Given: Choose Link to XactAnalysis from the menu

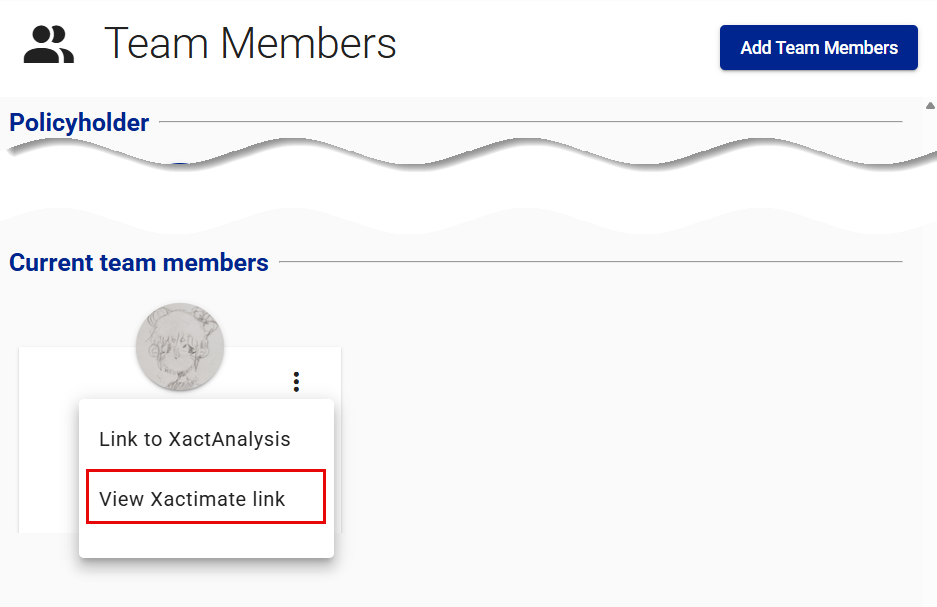Looking at the screenshot, I should coord(195,439).
